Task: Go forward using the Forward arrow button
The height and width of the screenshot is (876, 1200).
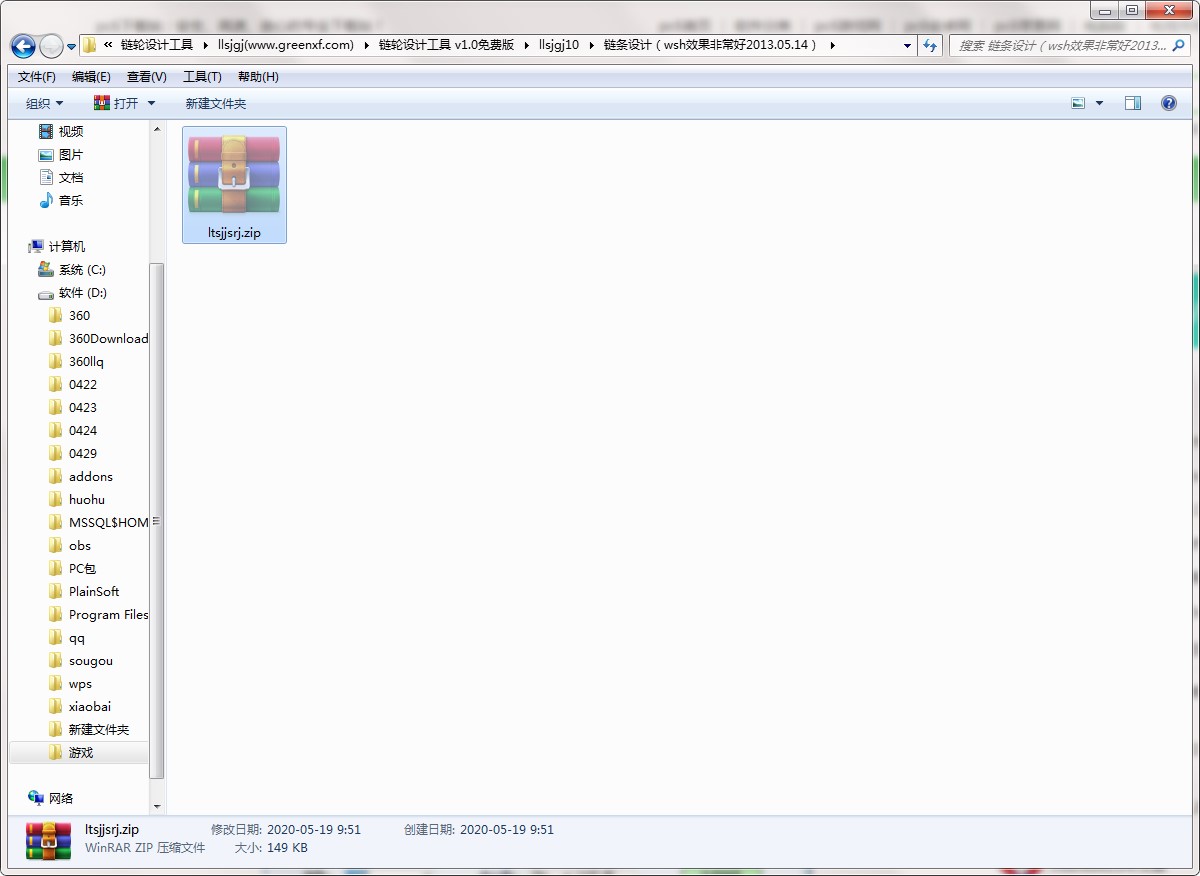Action: (x=51, y=45)
